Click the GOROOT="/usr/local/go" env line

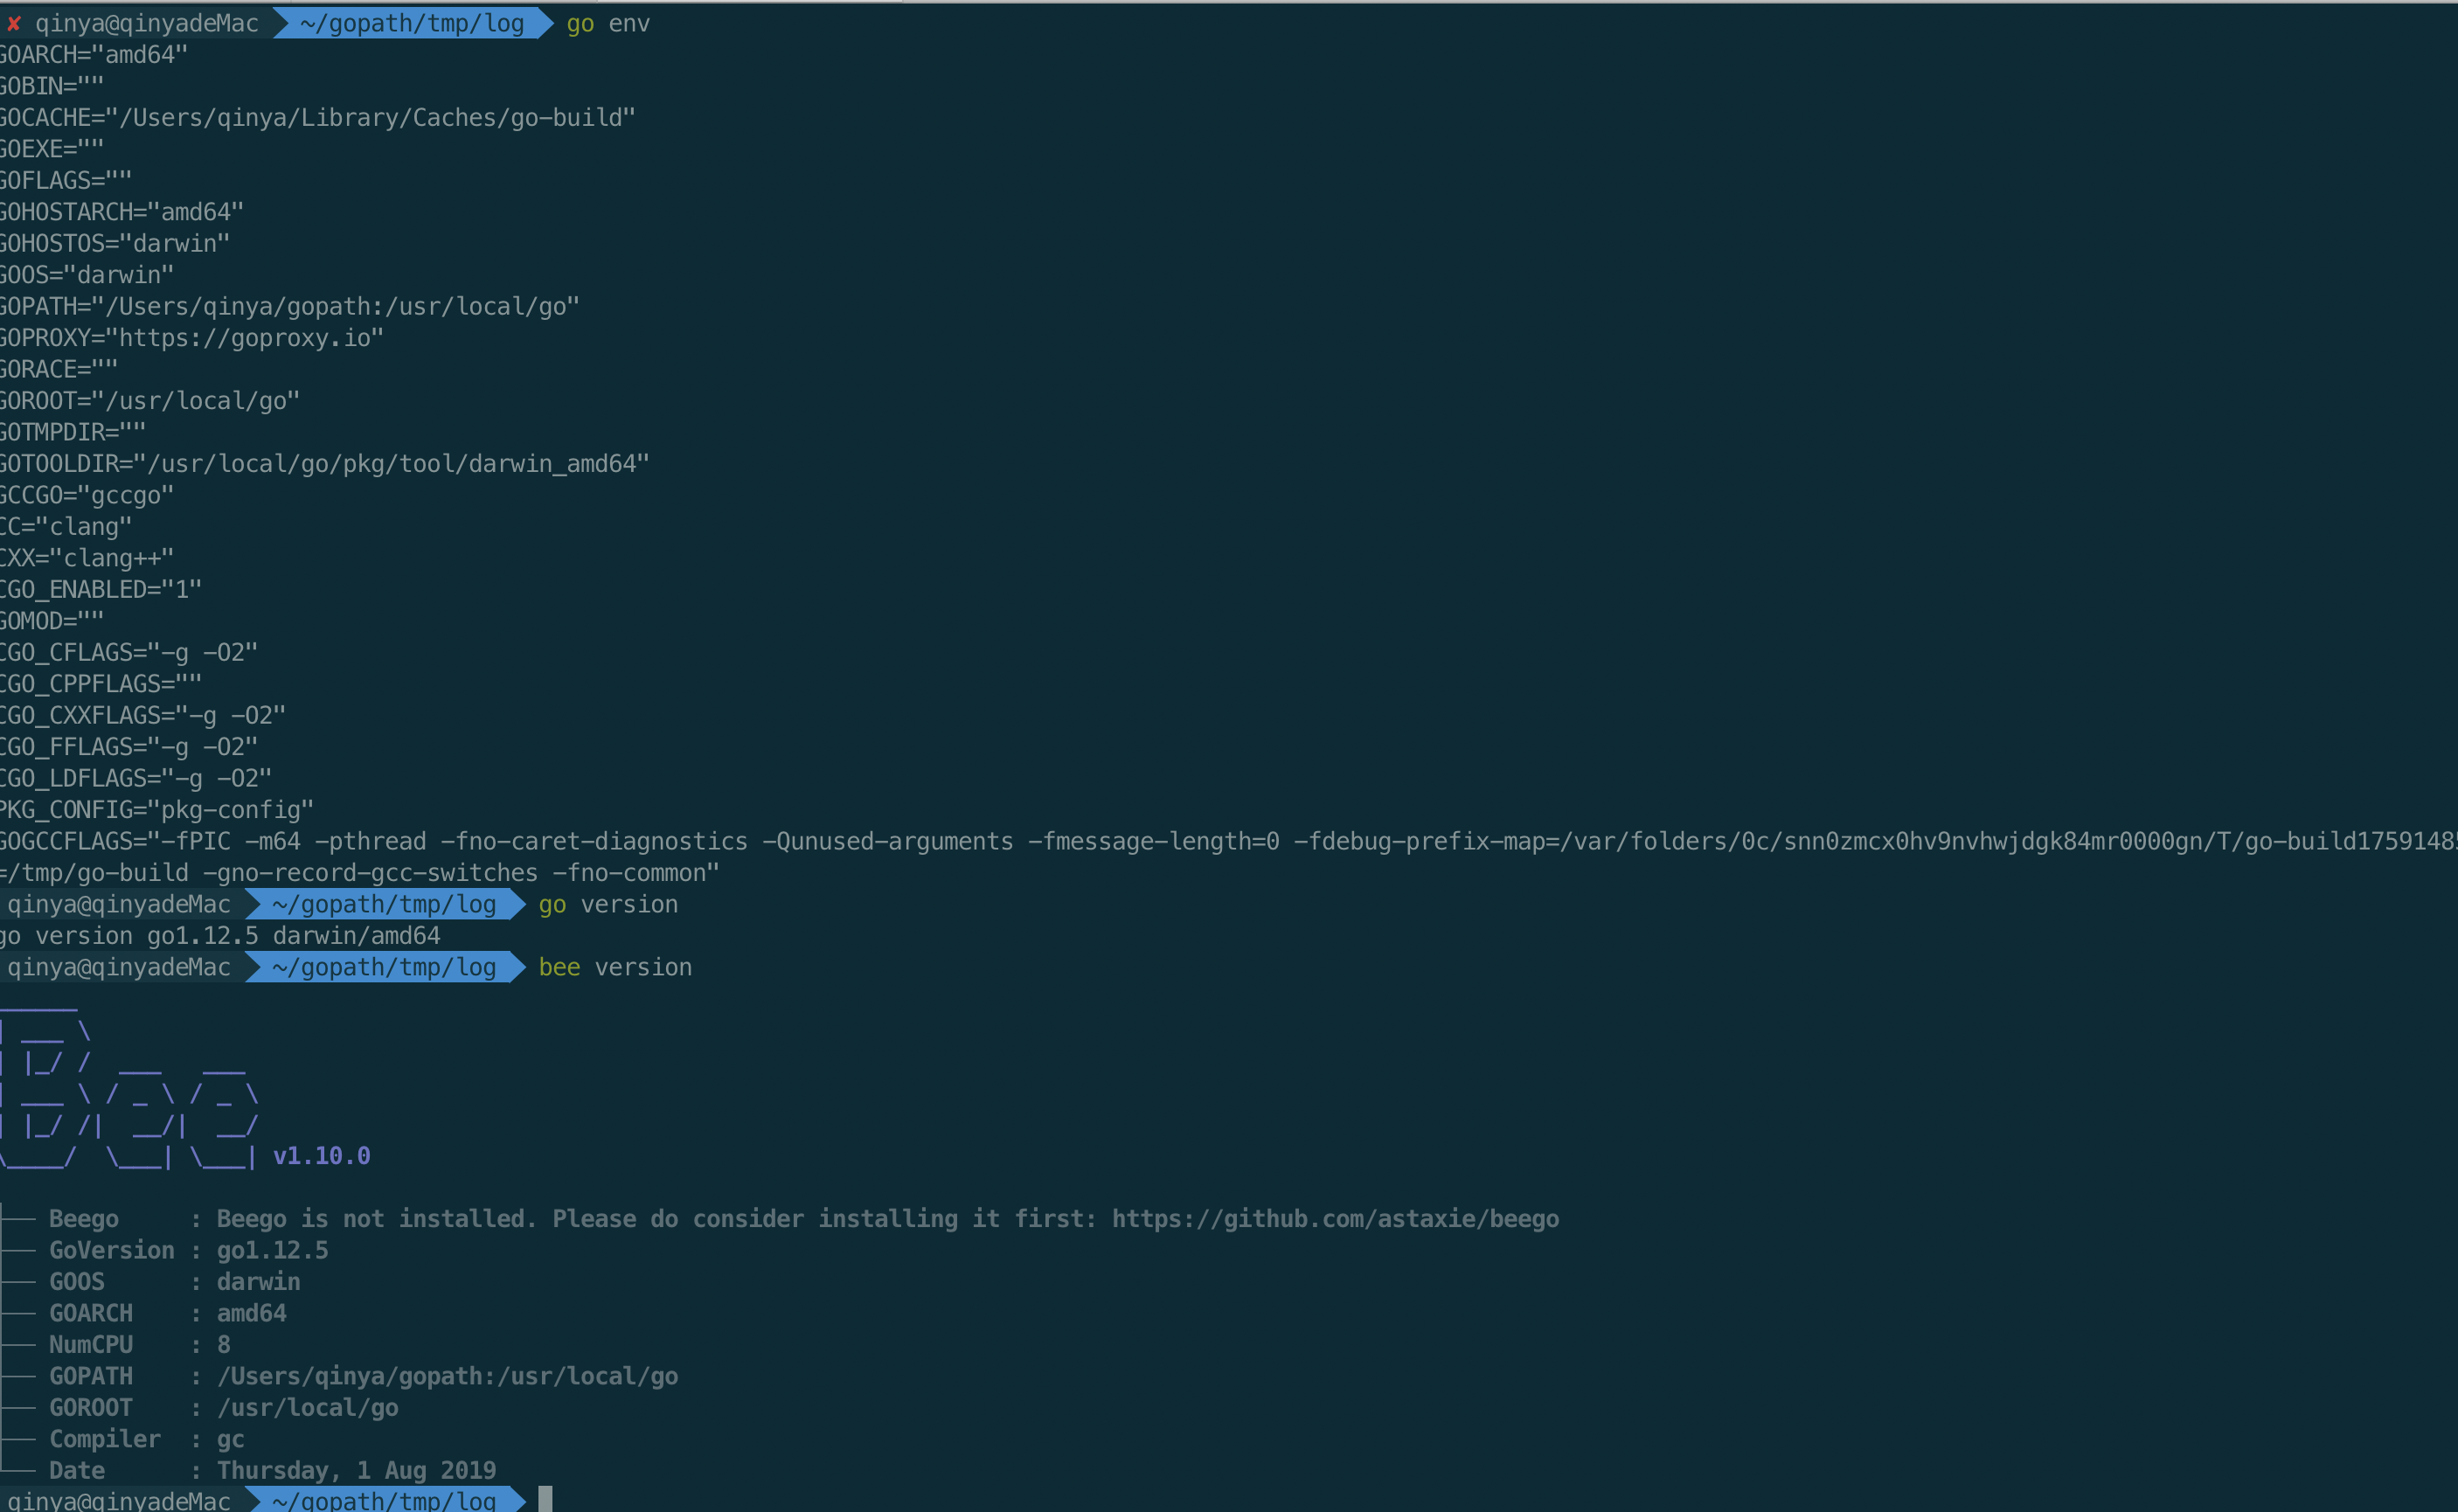[150, 401]
